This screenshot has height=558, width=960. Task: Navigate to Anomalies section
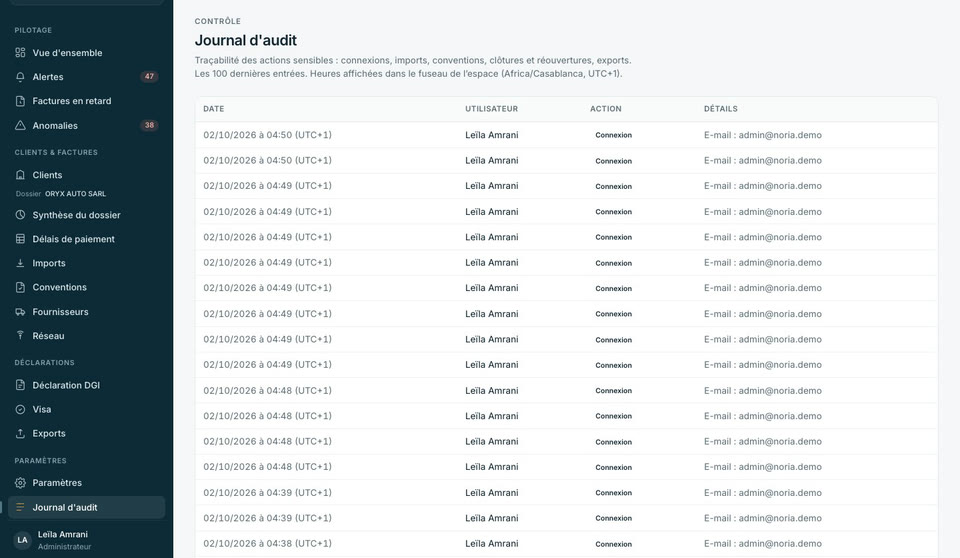86,126
